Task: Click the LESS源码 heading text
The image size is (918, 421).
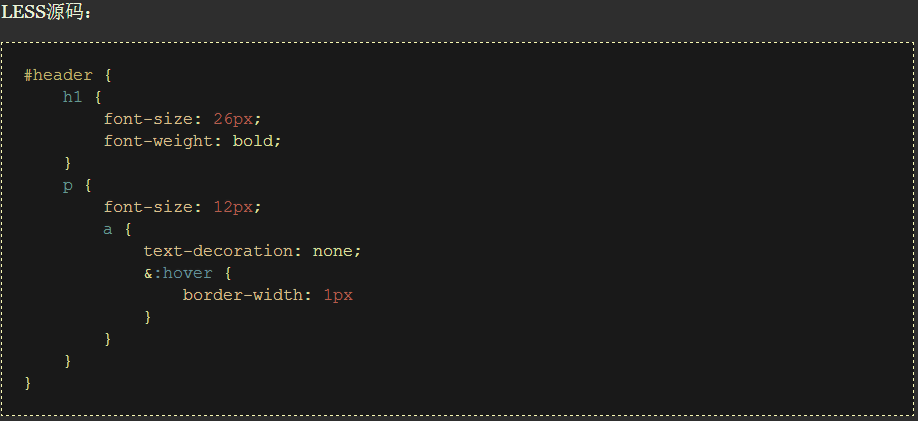Action: (x=46, y=12)
